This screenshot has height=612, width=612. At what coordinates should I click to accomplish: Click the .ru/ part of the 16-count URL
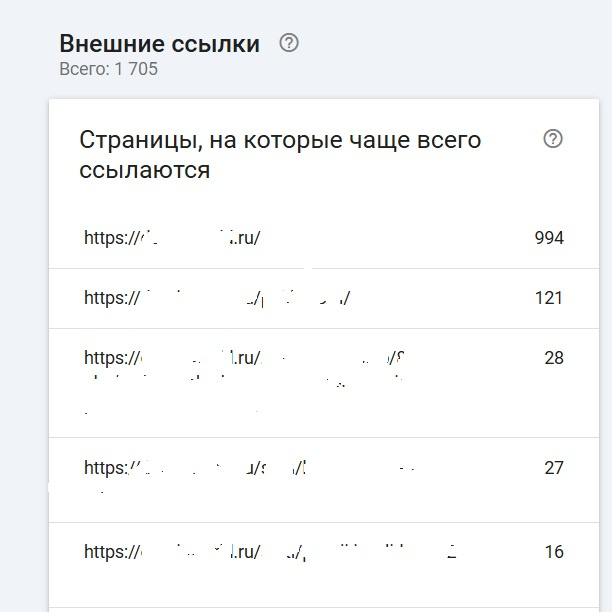246,553
